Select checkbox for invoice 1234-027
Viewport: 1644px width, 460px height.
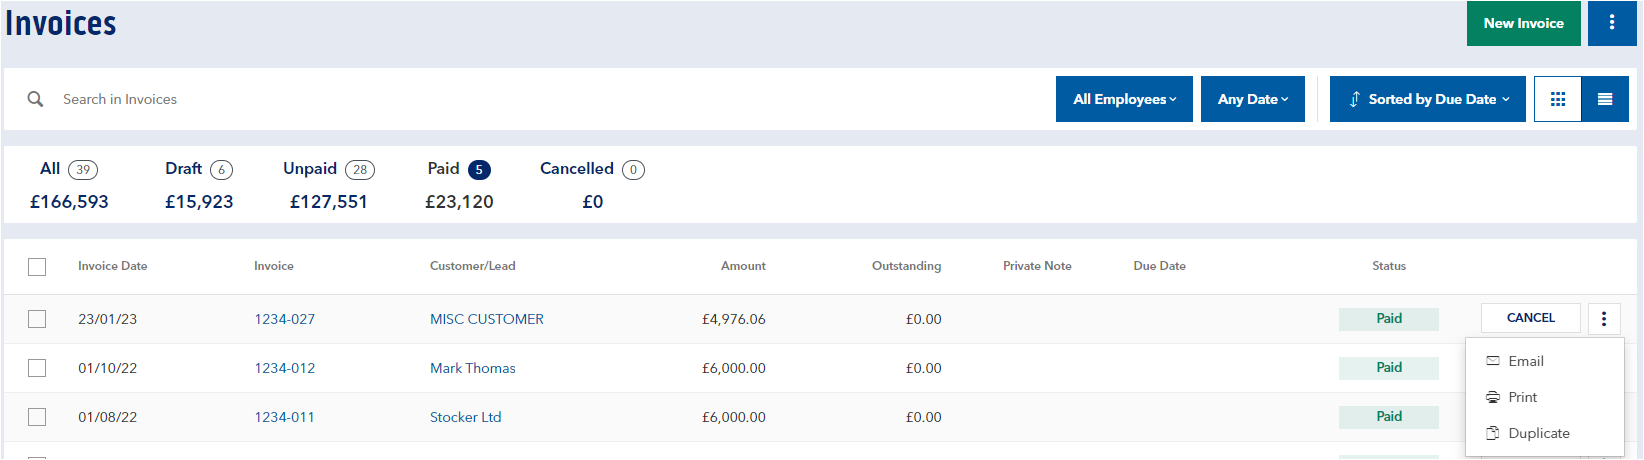pyautogui.click(x=37, y=319)
